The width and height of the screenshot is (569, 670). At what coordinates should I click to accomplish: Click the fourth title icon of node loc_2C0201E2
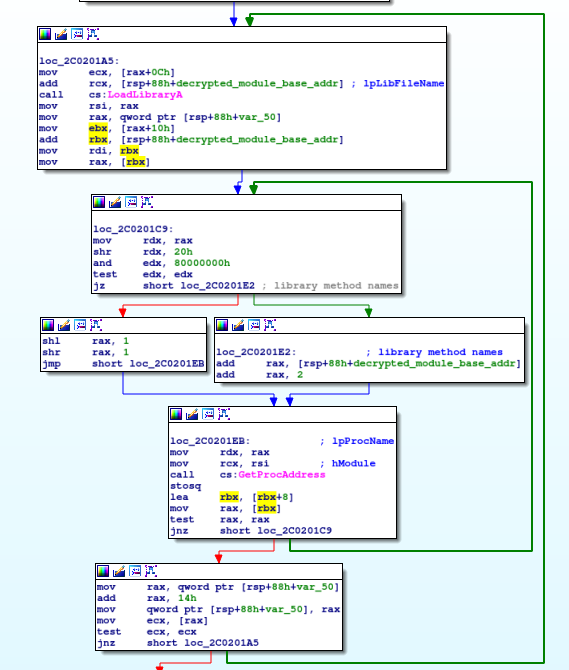[x=270, y=325]
